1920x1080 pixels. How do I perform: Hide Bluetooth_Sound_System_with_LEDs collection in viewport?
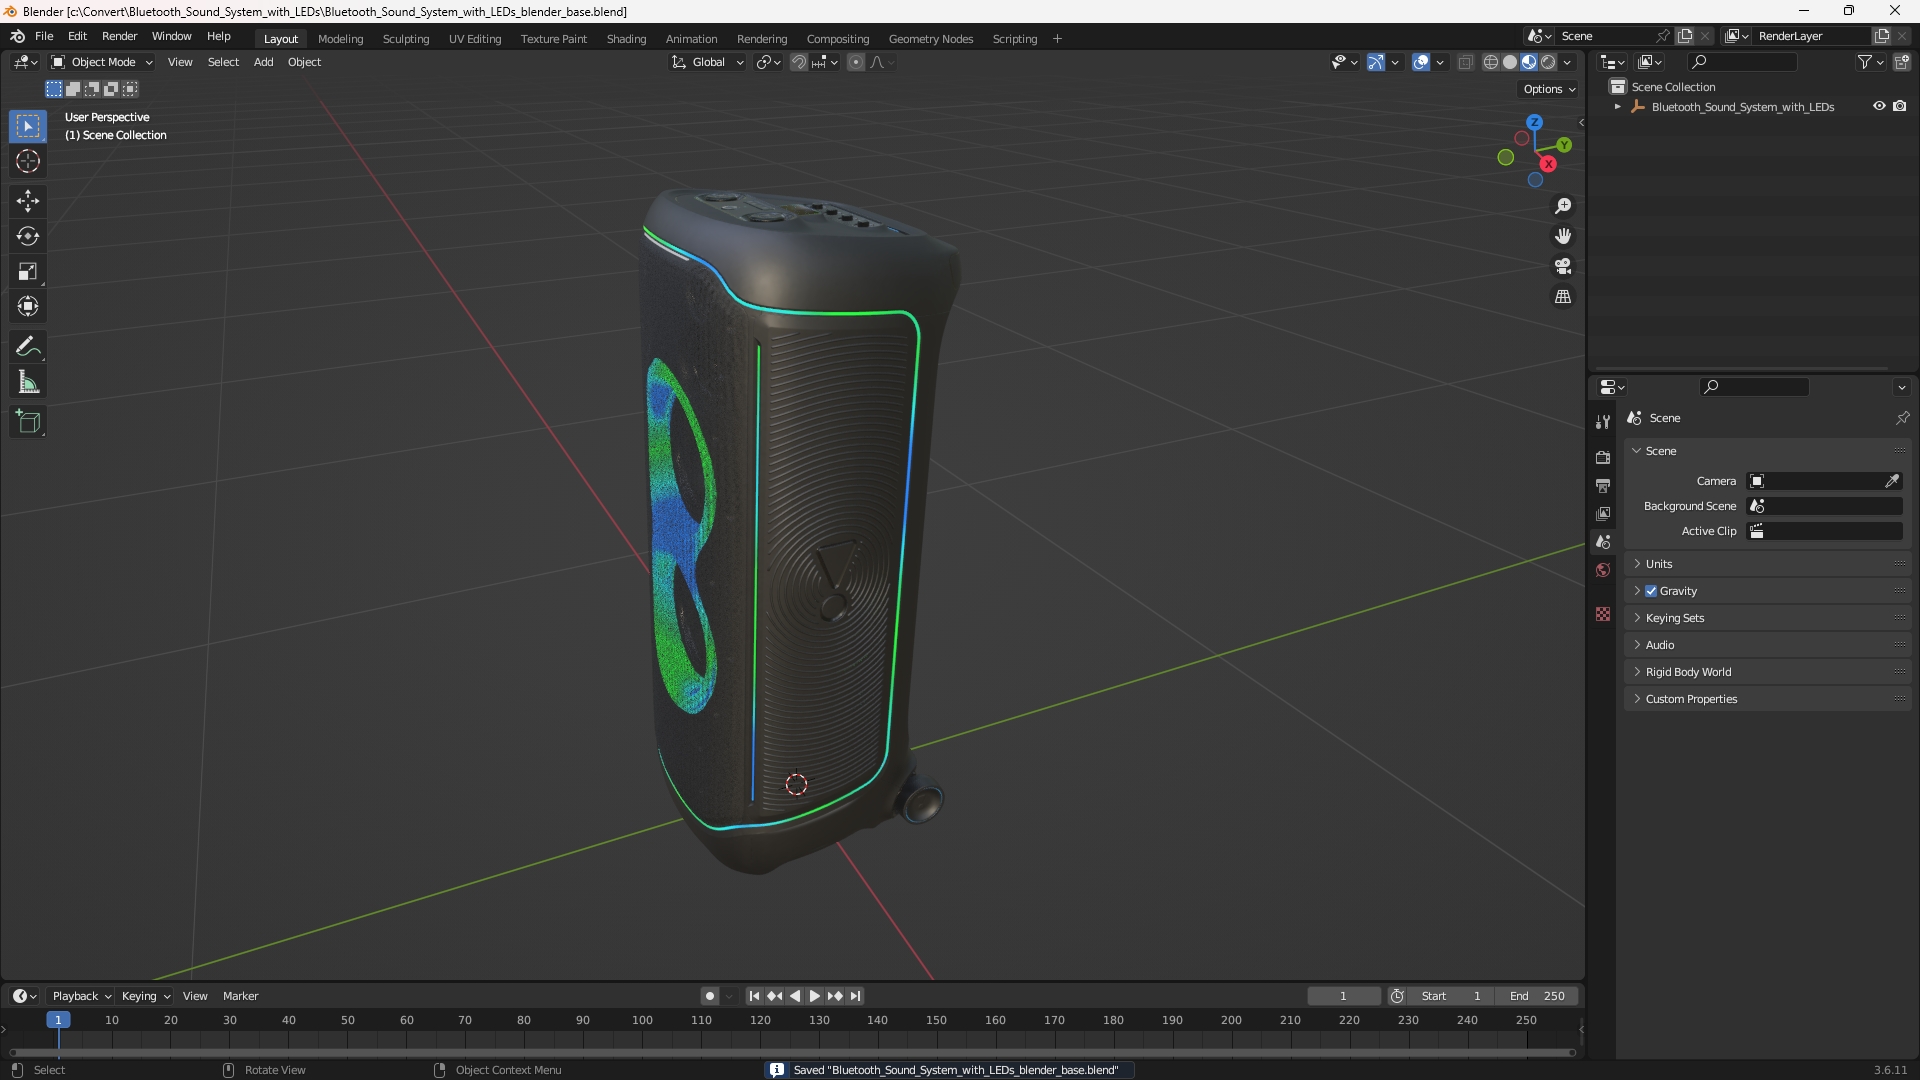(x=1879, y=106)
